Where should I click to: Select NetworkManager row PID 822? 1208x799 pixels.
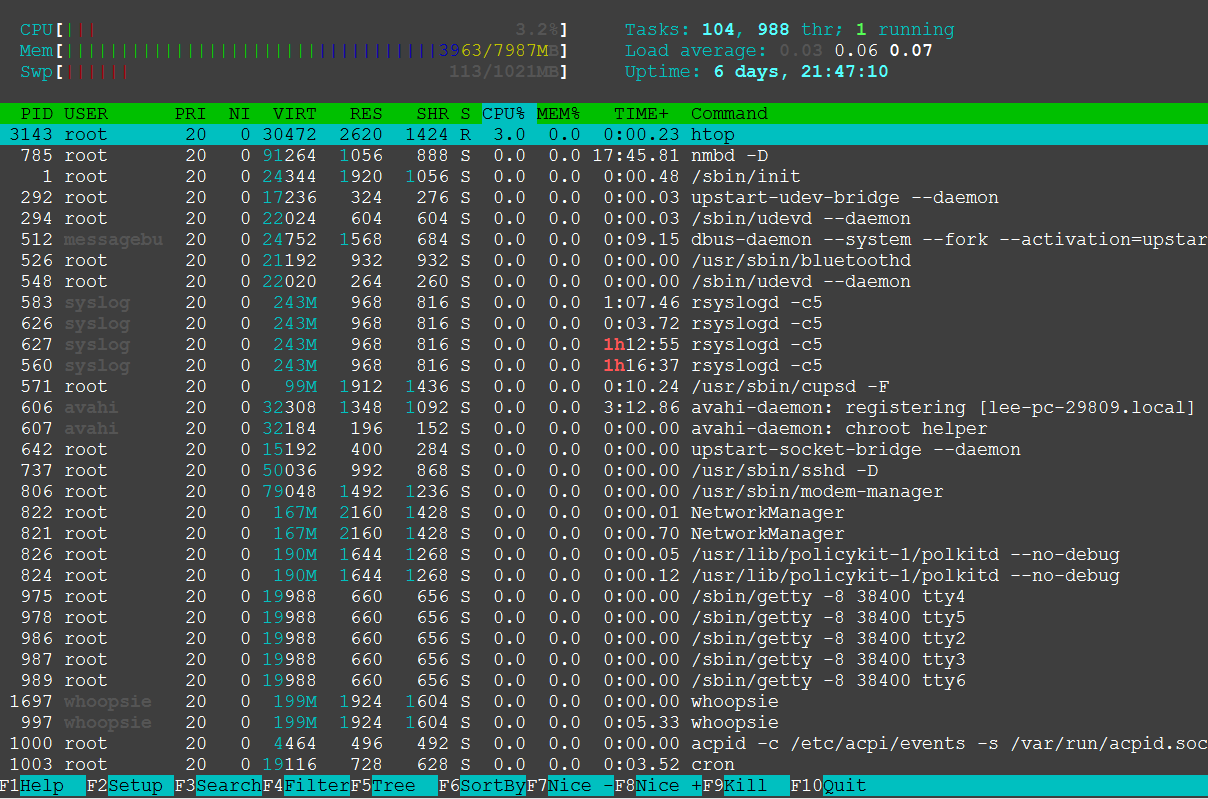coord(604,513)
